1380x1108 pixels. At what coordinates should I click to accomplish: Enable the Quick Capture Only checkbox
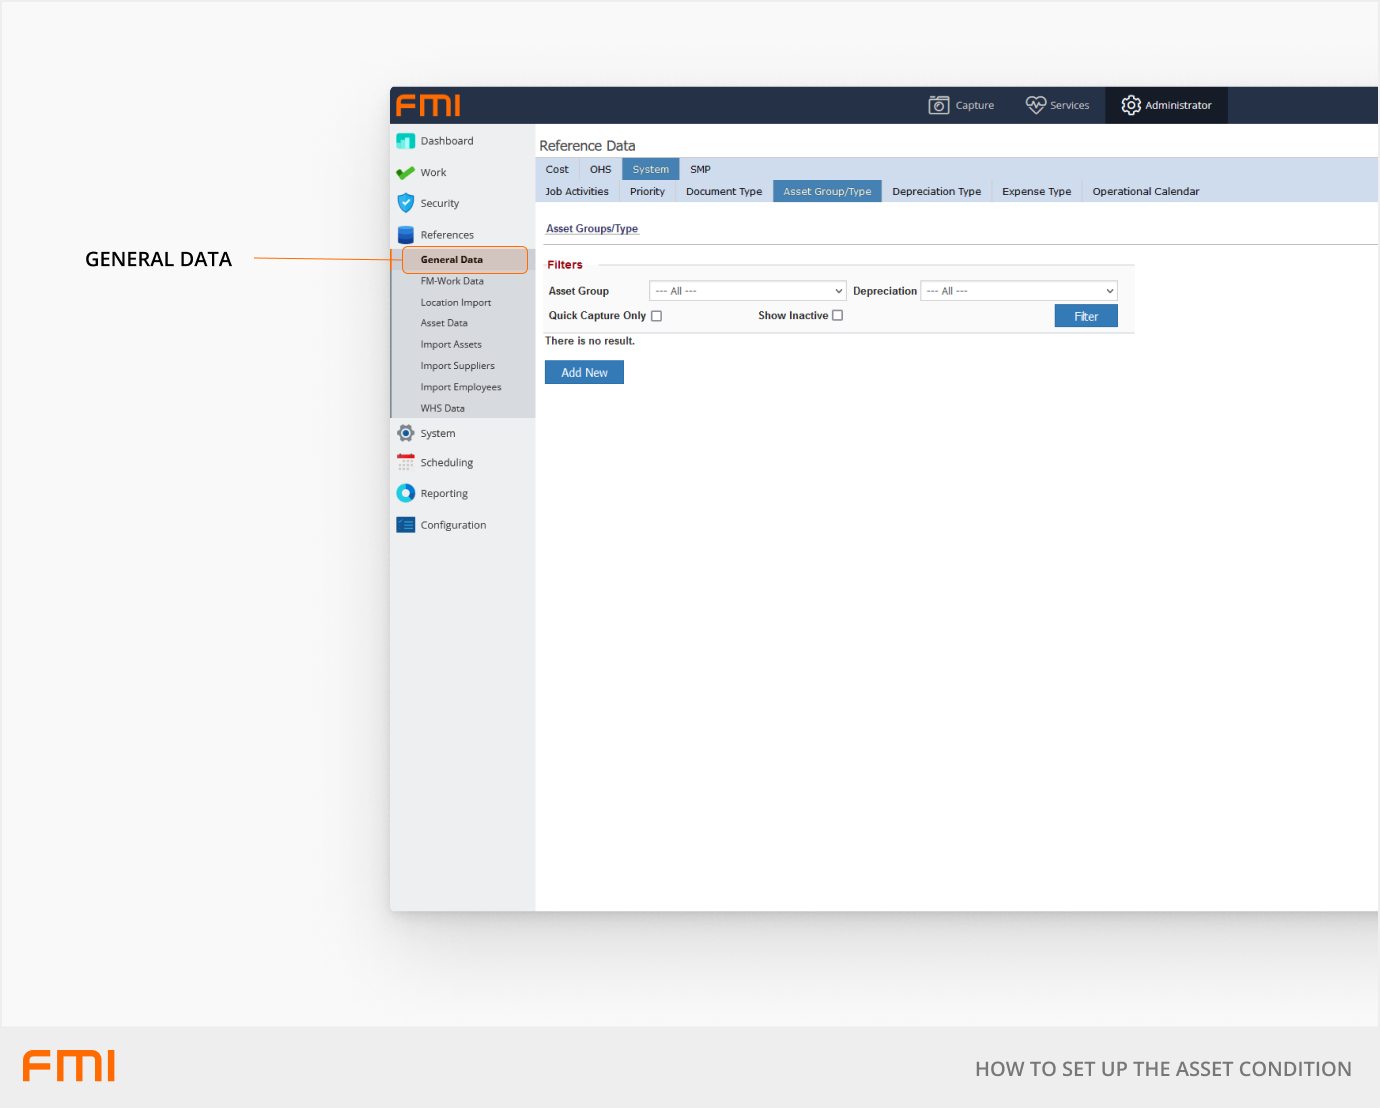pyautogui.click(x=657, y=316)
